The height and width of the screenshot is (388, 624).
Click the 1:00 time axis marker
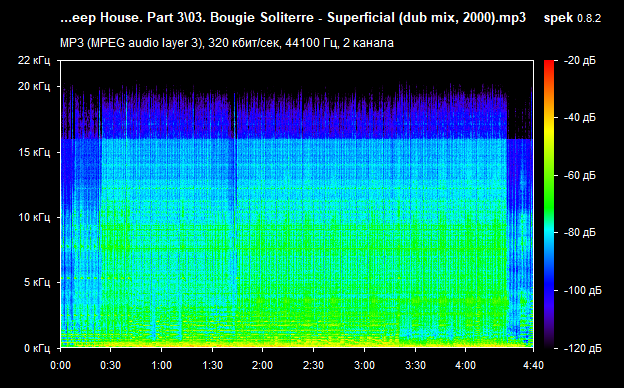point(161,365)
